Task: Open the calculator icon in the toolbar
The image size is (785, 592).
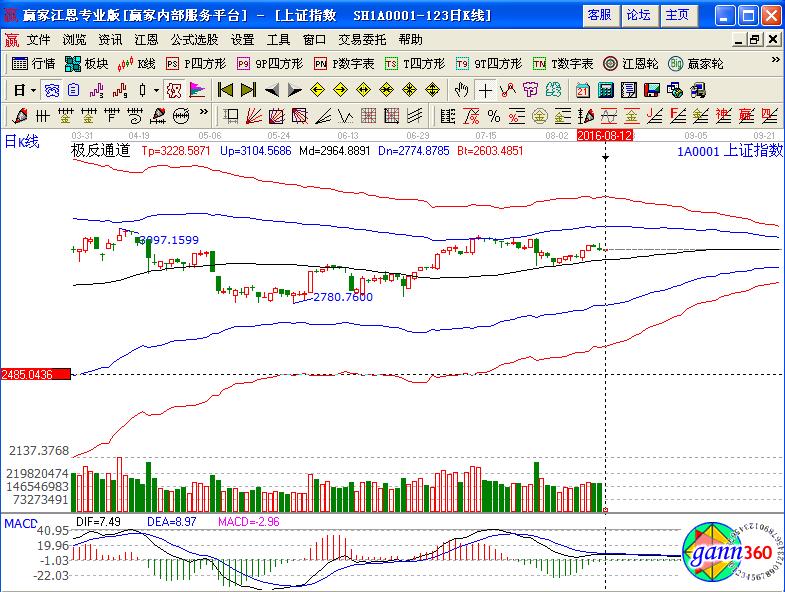Action: click(605, 89)
